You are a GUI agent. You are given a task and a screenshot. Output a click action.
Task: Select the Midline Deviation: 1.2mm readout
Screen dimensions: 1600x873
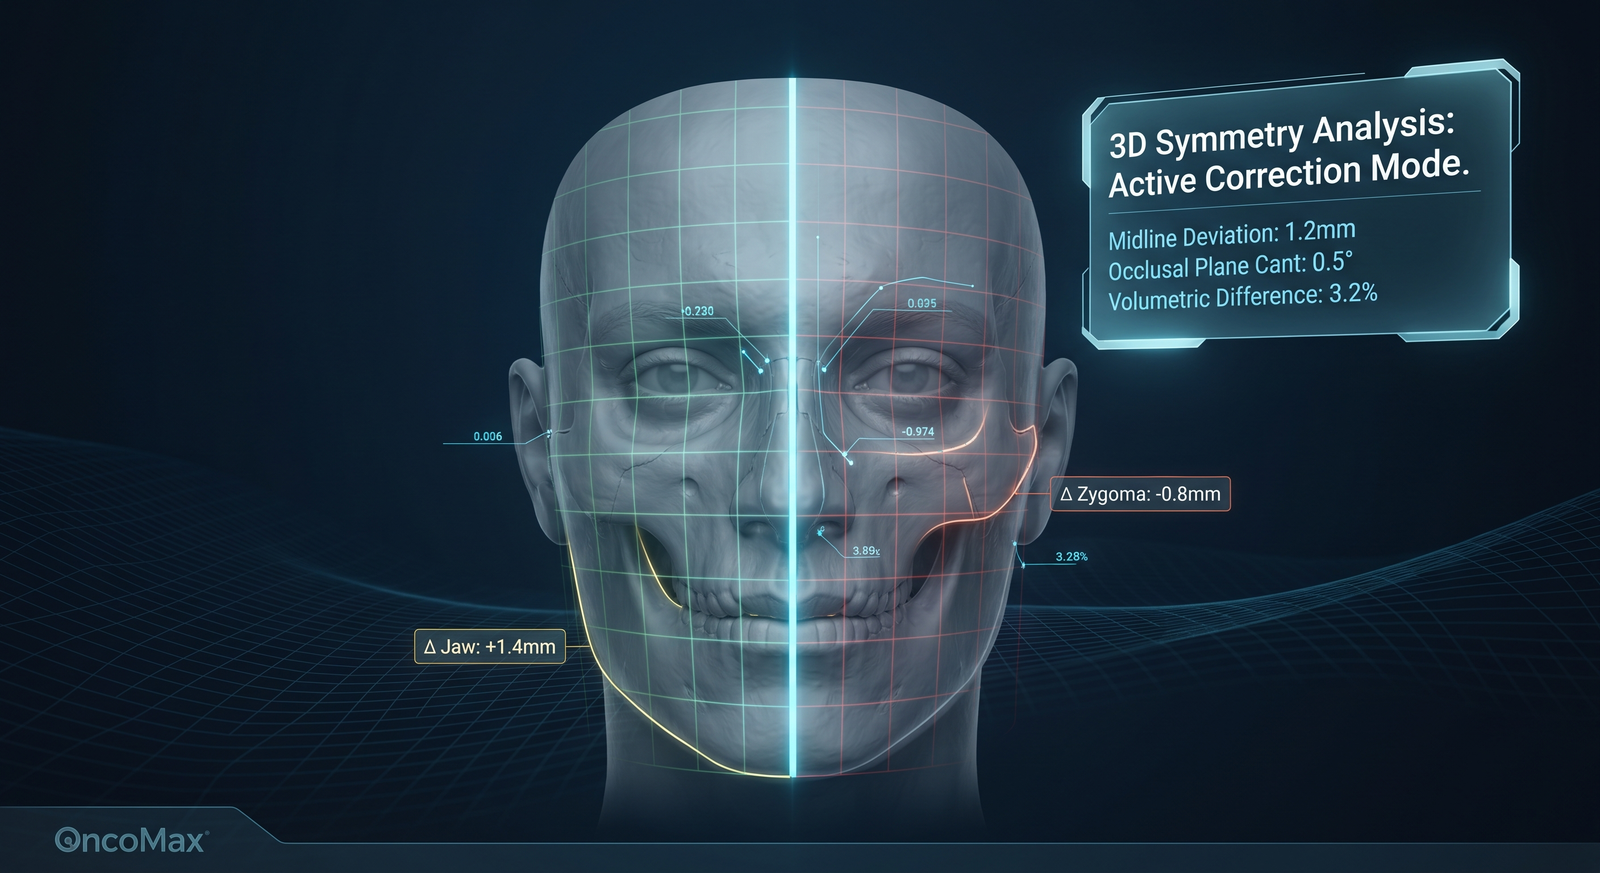(1232, 235)
